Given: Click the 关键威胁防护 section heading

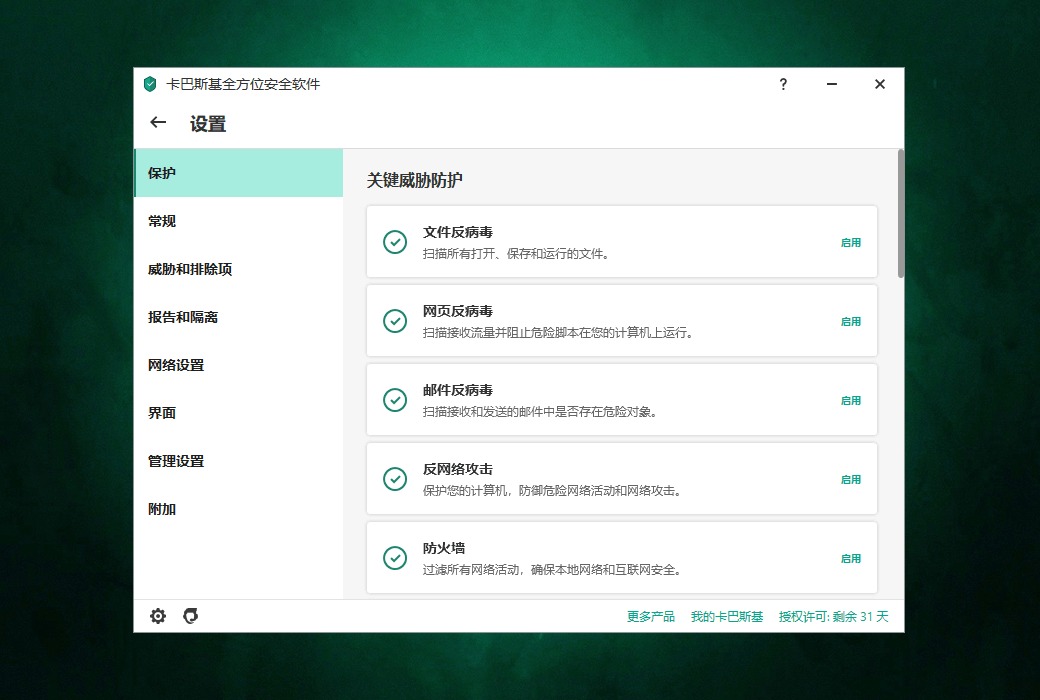Looking at the screenshot, I should coord(415,180).
